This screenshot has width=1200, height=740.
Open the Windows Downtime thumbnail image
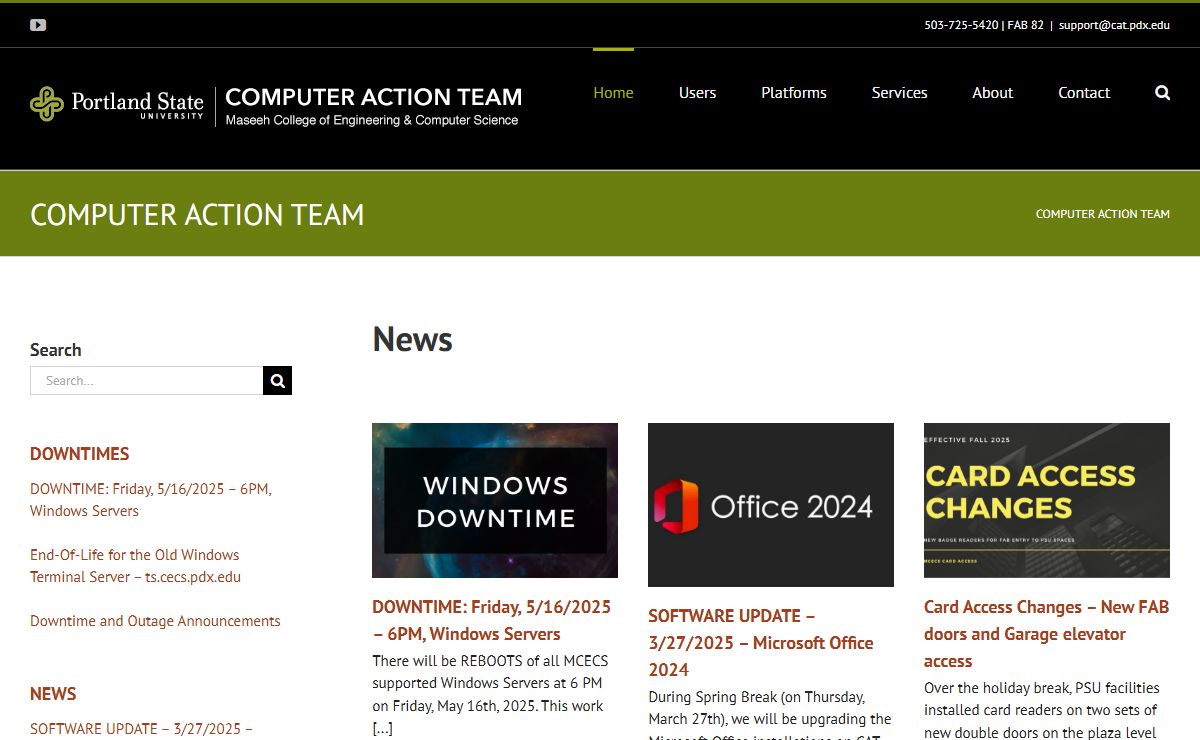tap(495, 500)
